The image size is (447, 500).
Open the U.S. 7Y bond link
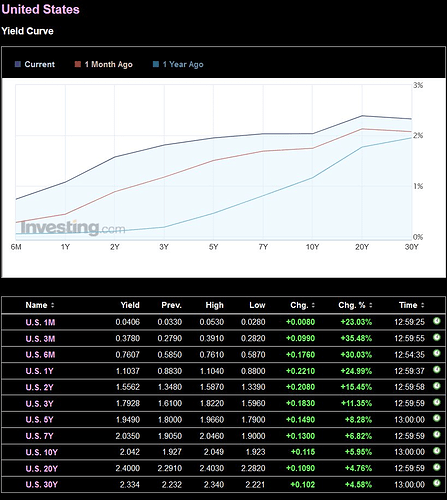tap(39, 436)
